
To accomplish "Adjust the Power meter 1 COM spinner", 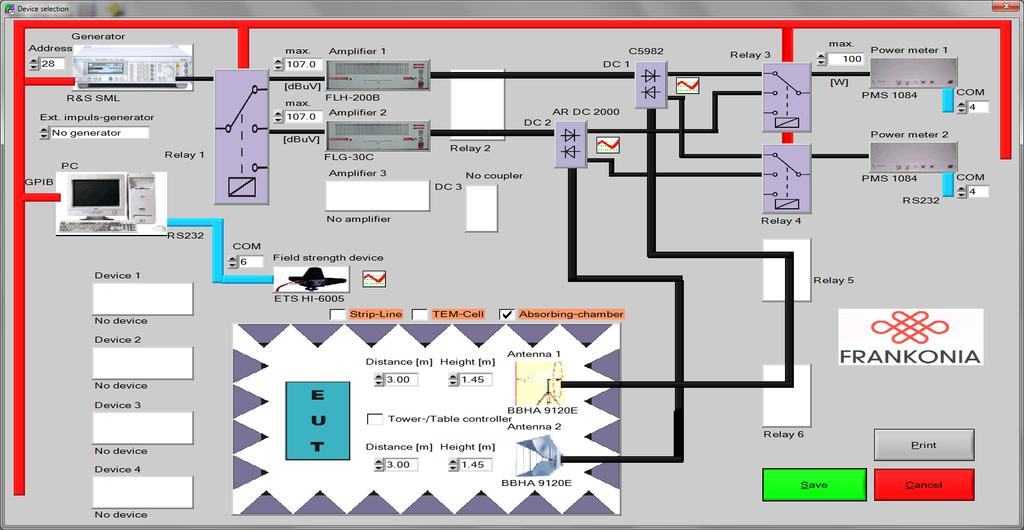I will 961,107.
